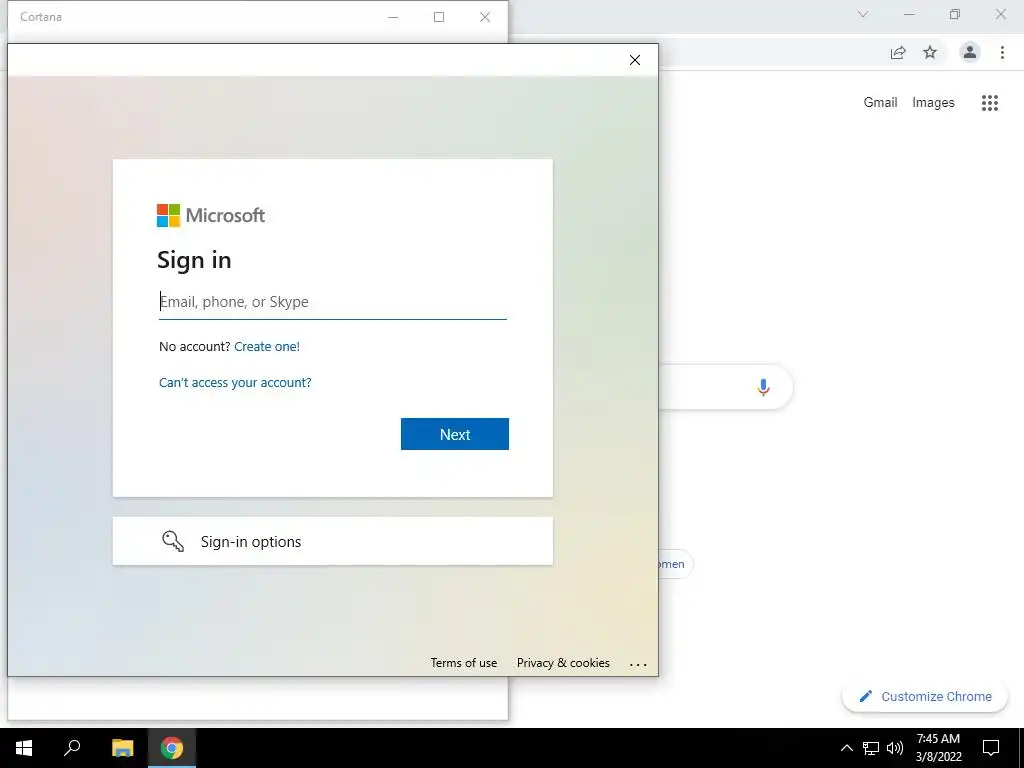The height and width of the screenshot is (768, 1024).
Task: Click the Microsoft logo
Action: click(211, 216)
